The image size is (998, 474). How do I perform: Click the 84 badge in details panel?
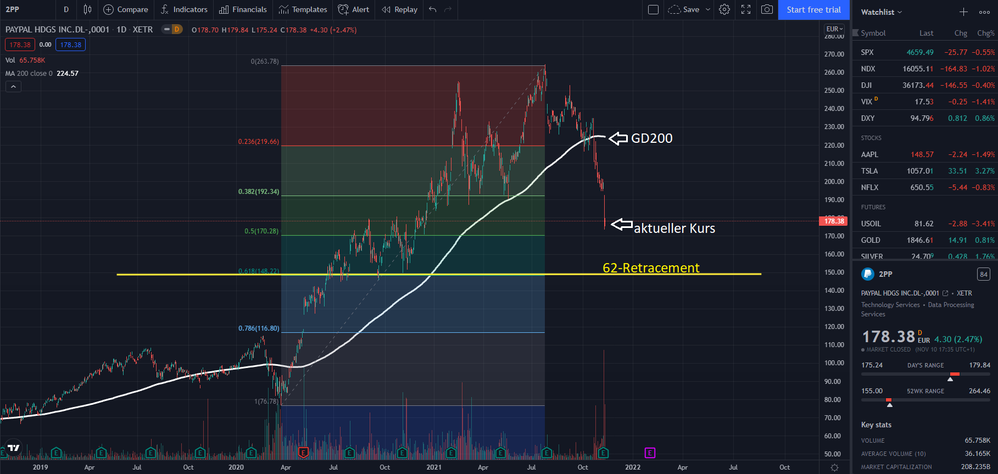[984, 274]
